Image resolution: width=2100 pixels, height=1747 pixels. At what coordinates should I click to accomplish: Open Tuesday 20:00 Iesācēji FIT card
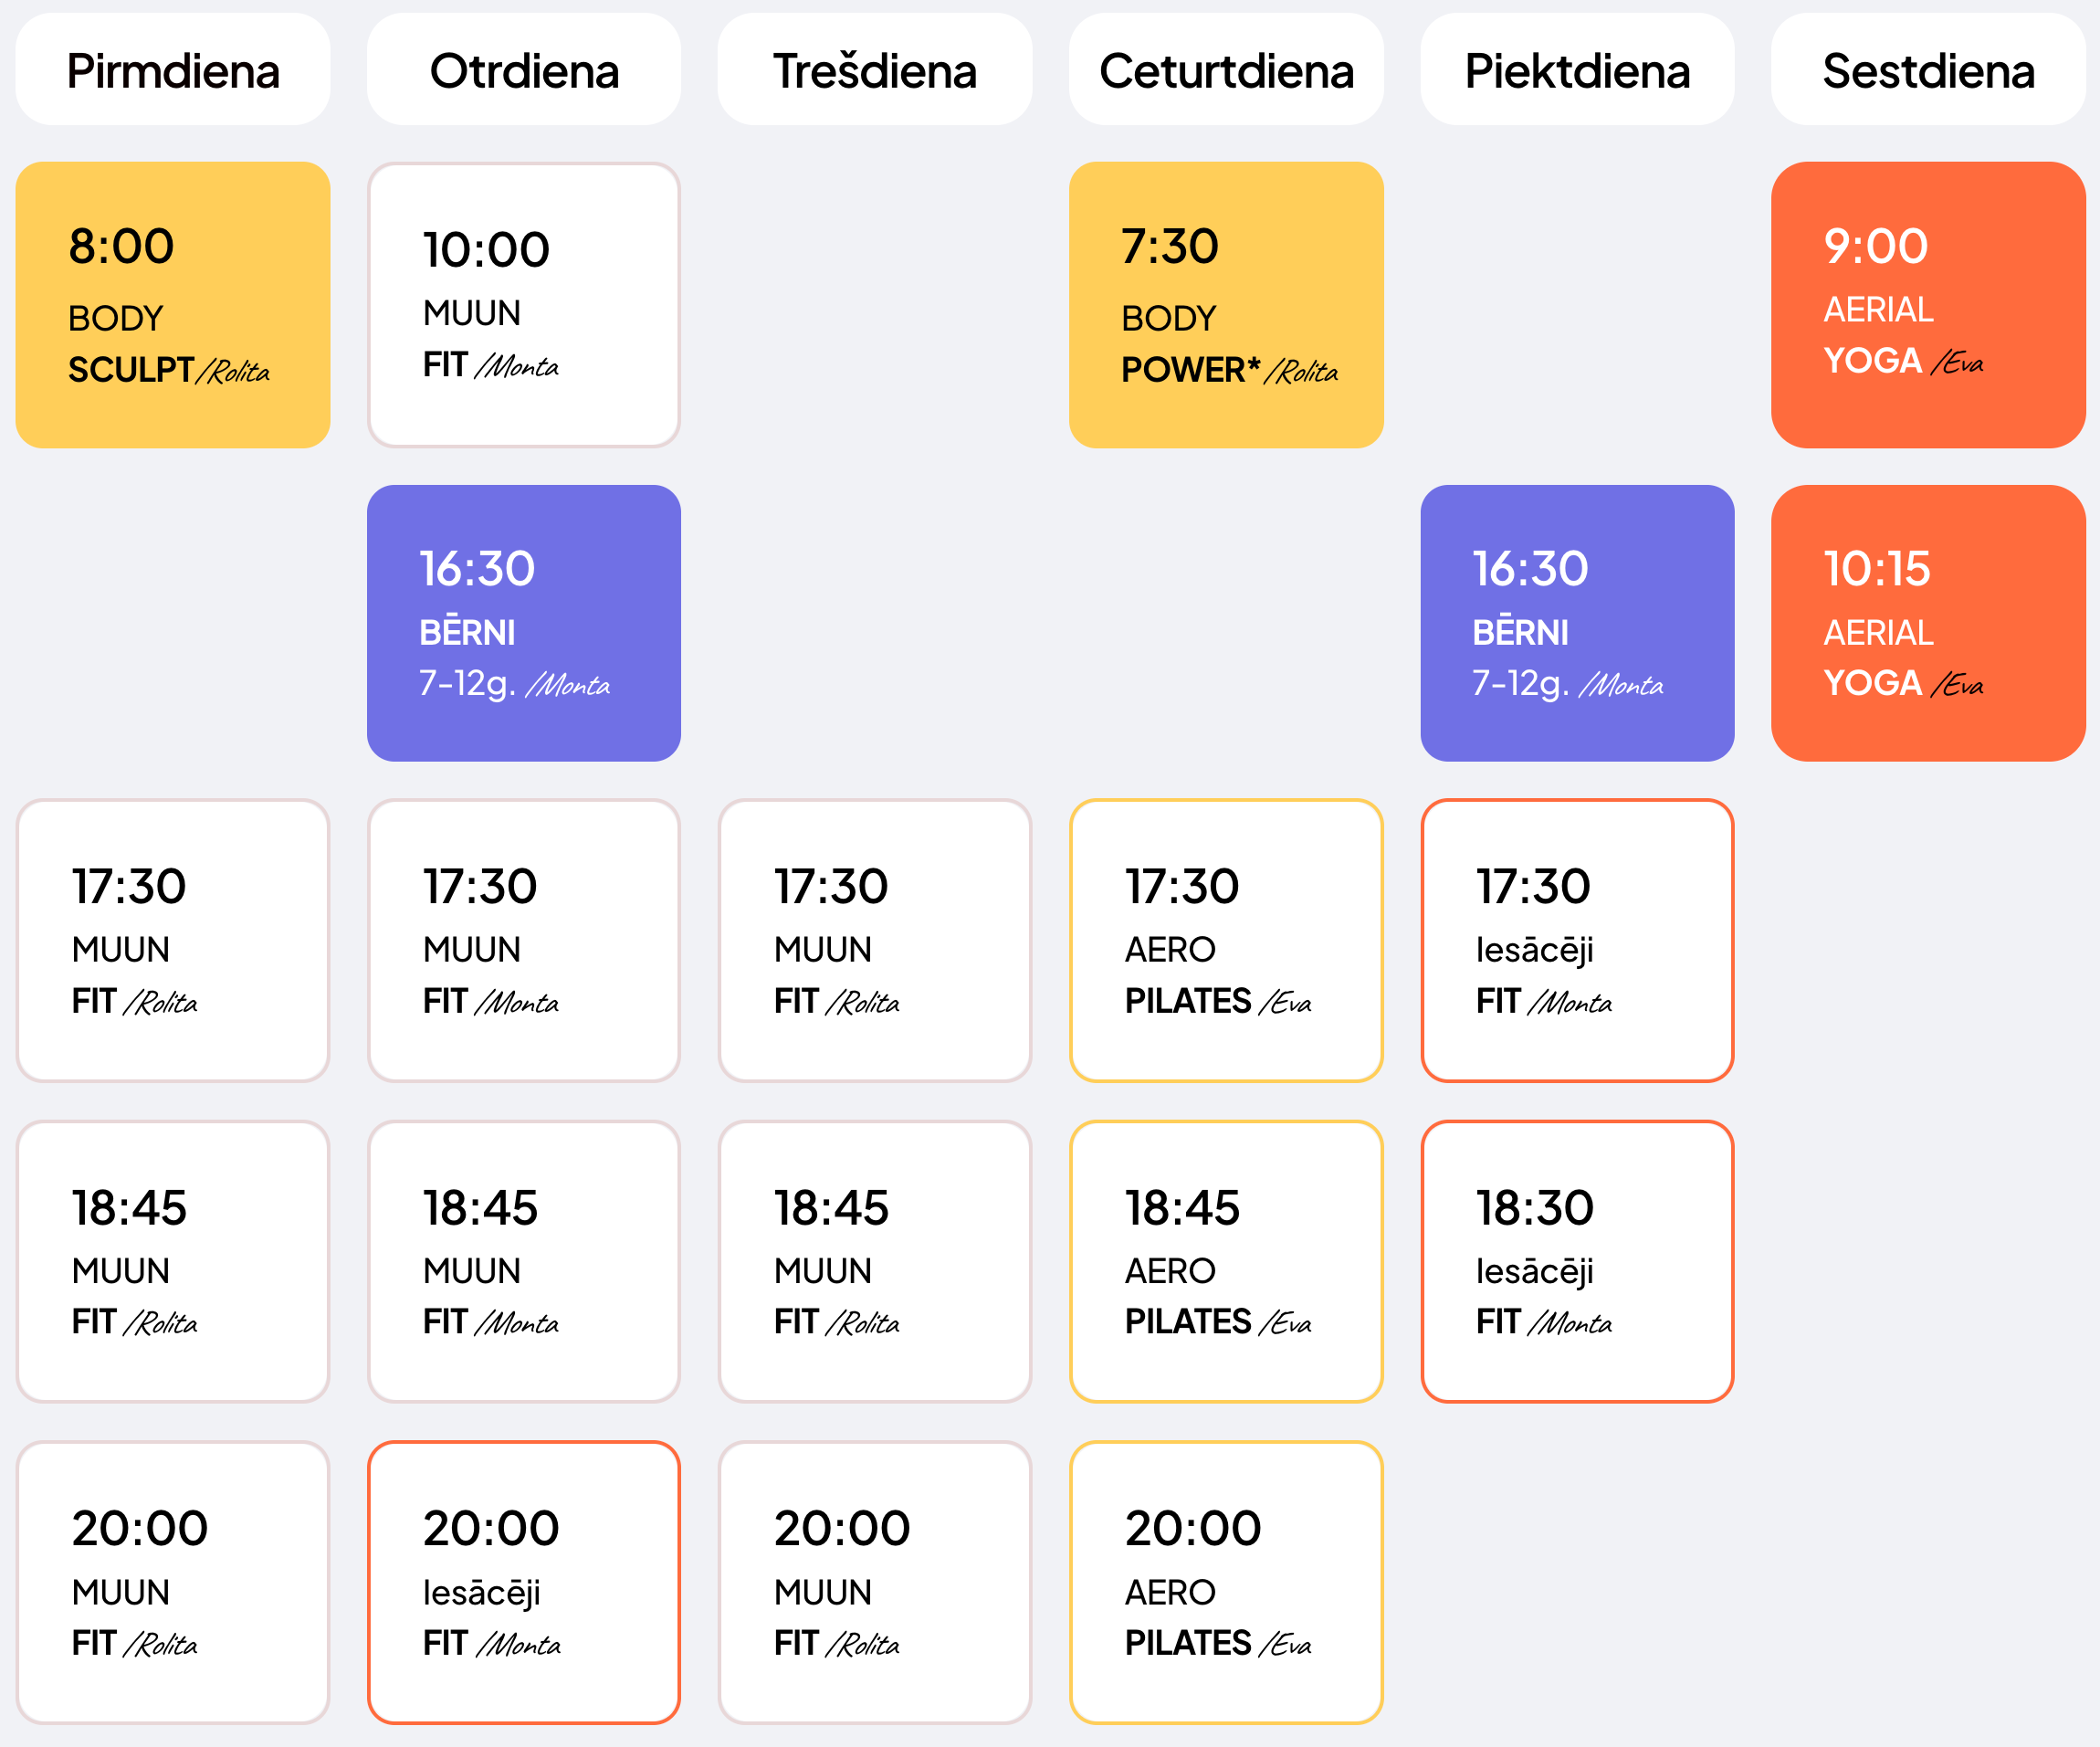click(x=524, y=1582)
